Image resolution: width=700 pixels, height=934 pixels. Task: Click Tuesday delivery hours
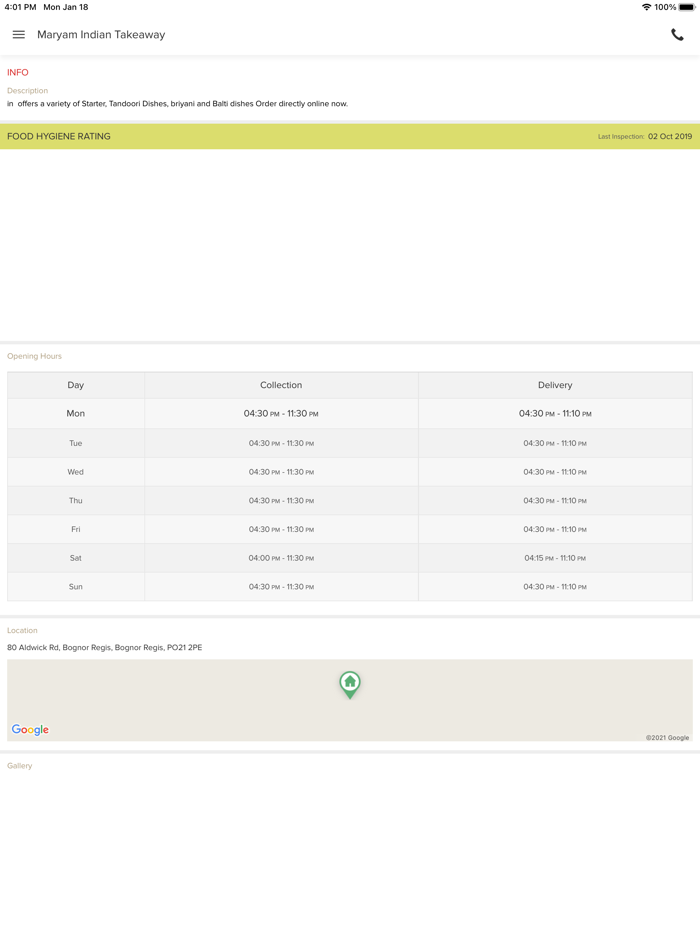[x=555, y=443]
